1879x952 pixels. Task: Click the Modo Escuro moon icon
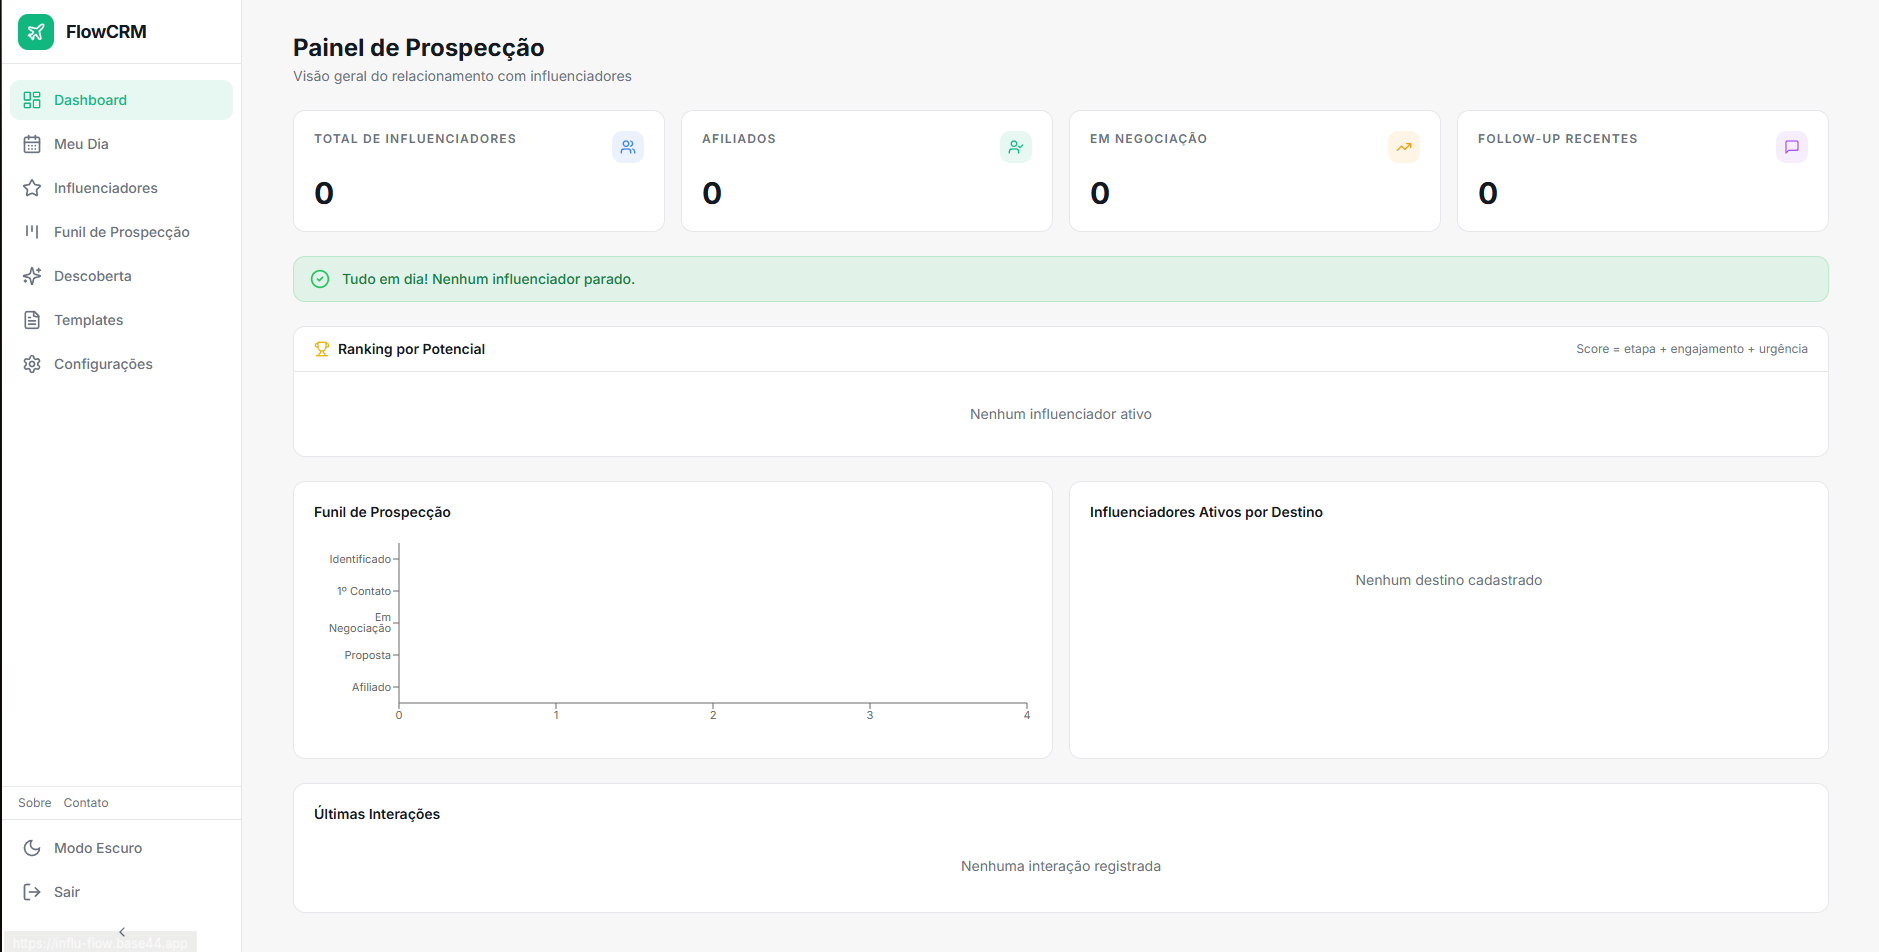point(32,848)
